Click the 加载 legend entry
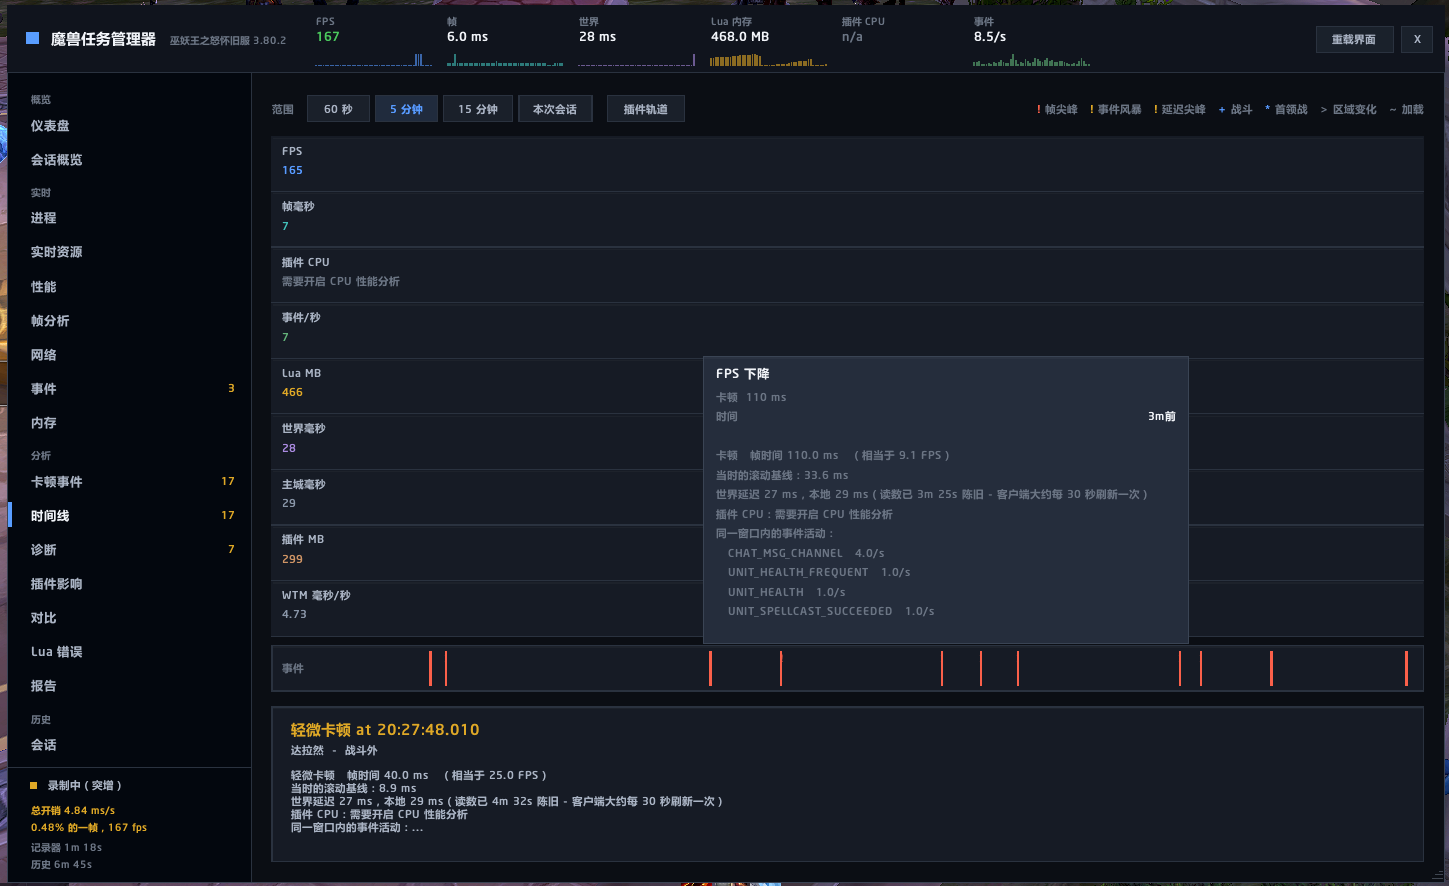1449x886 pixels. click(1406, 110)
